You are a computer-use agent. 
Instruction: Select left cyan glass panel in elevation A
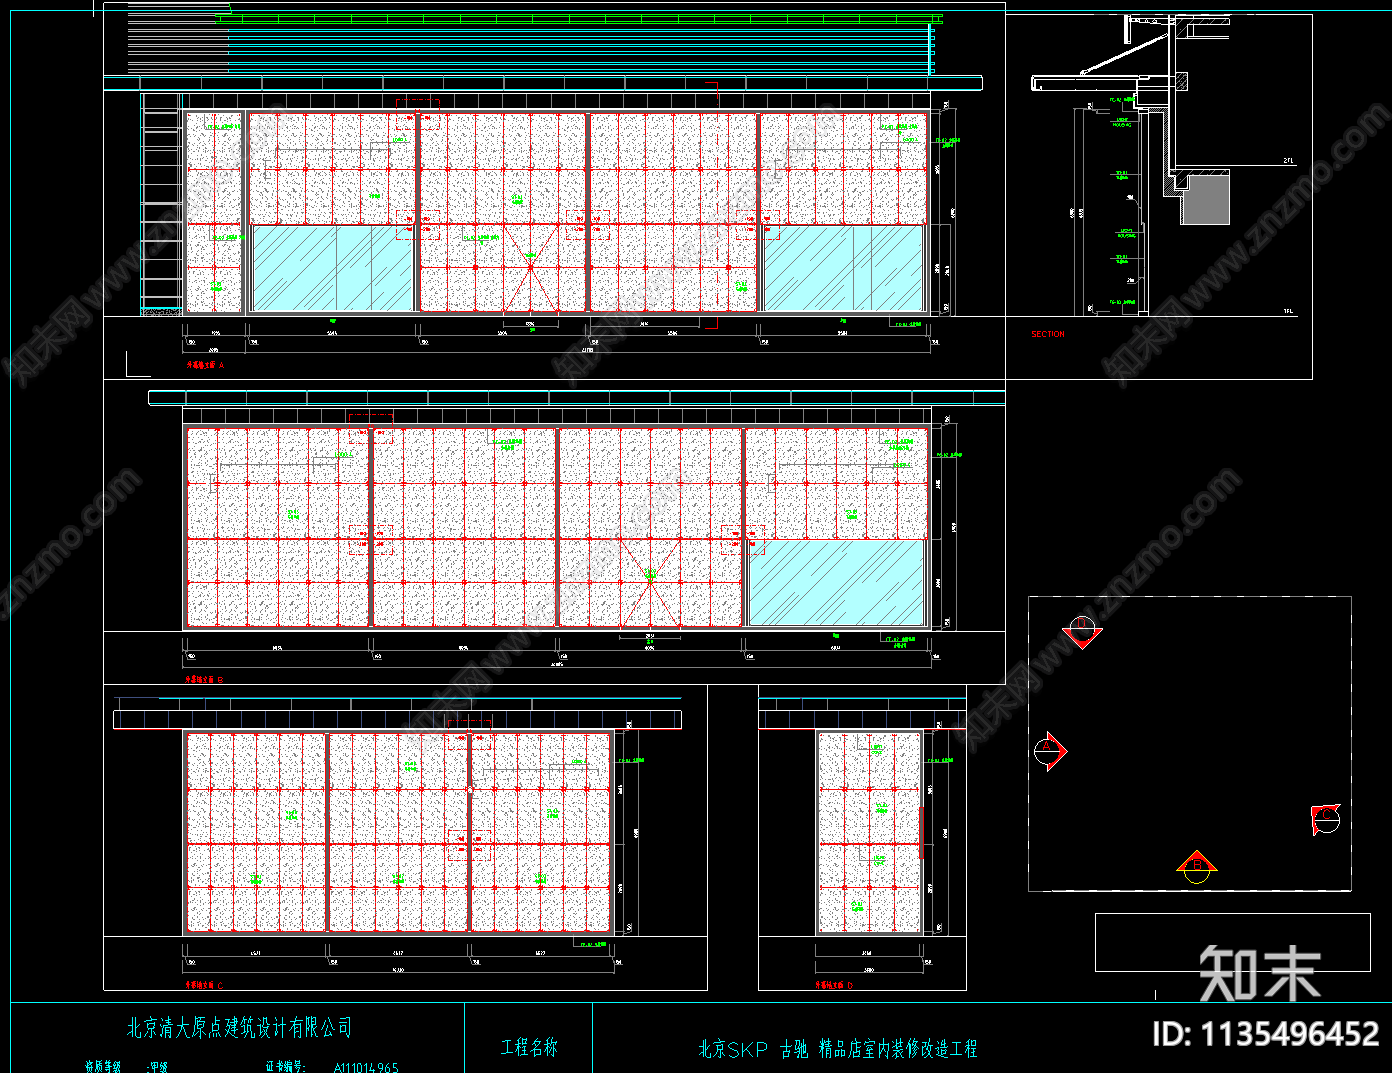click(x=332, y=267)
